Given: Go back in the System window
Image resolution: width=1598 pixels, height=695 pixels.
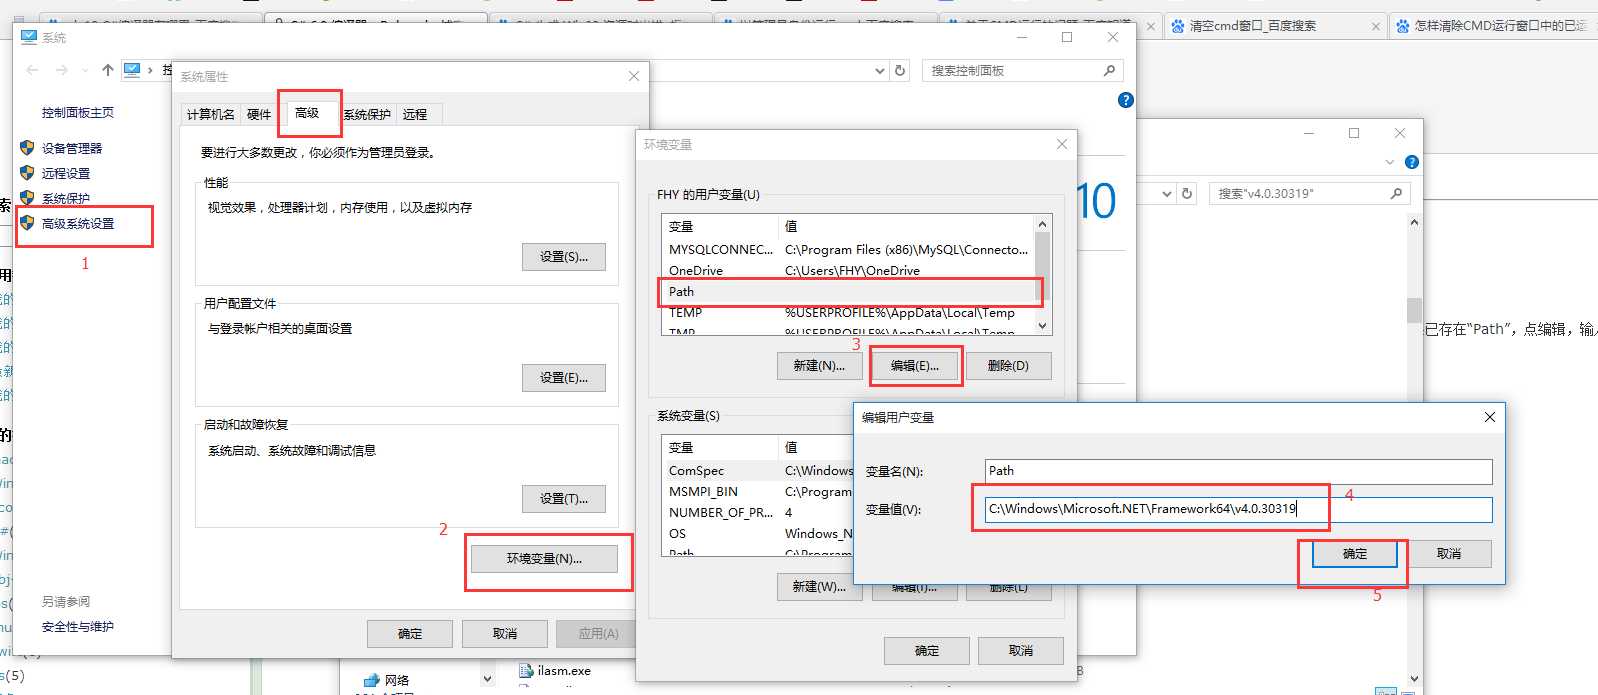Looking at the screenshot, I should 32,70.
